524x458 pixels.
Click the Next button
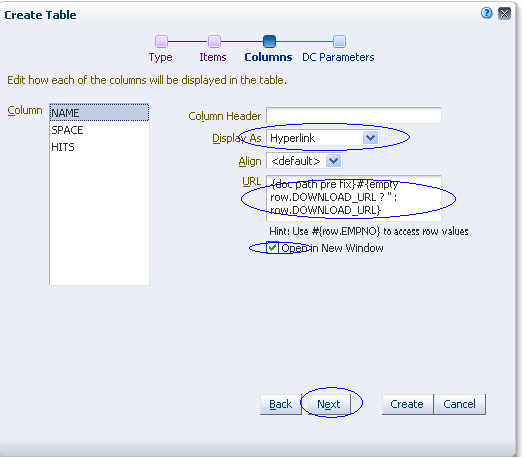tap(329, 404)
